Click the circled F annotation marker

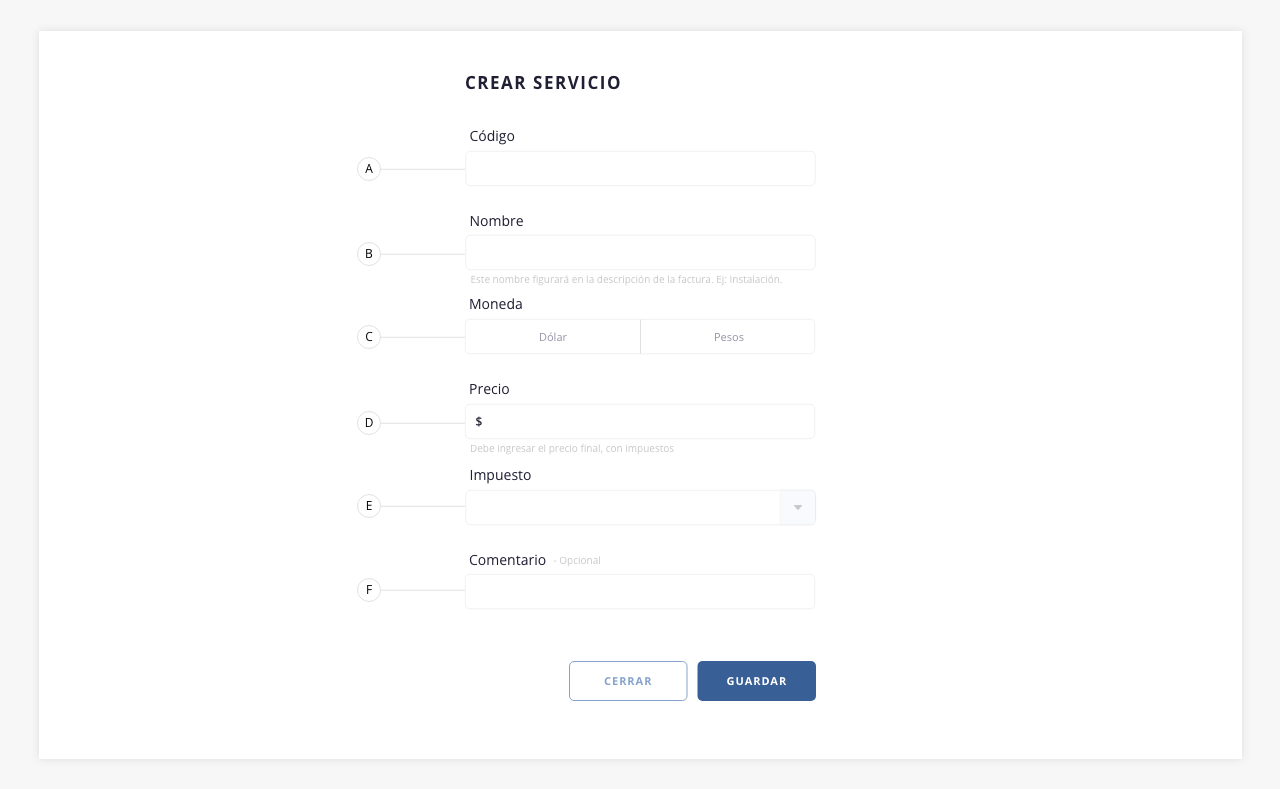(369, 590)
